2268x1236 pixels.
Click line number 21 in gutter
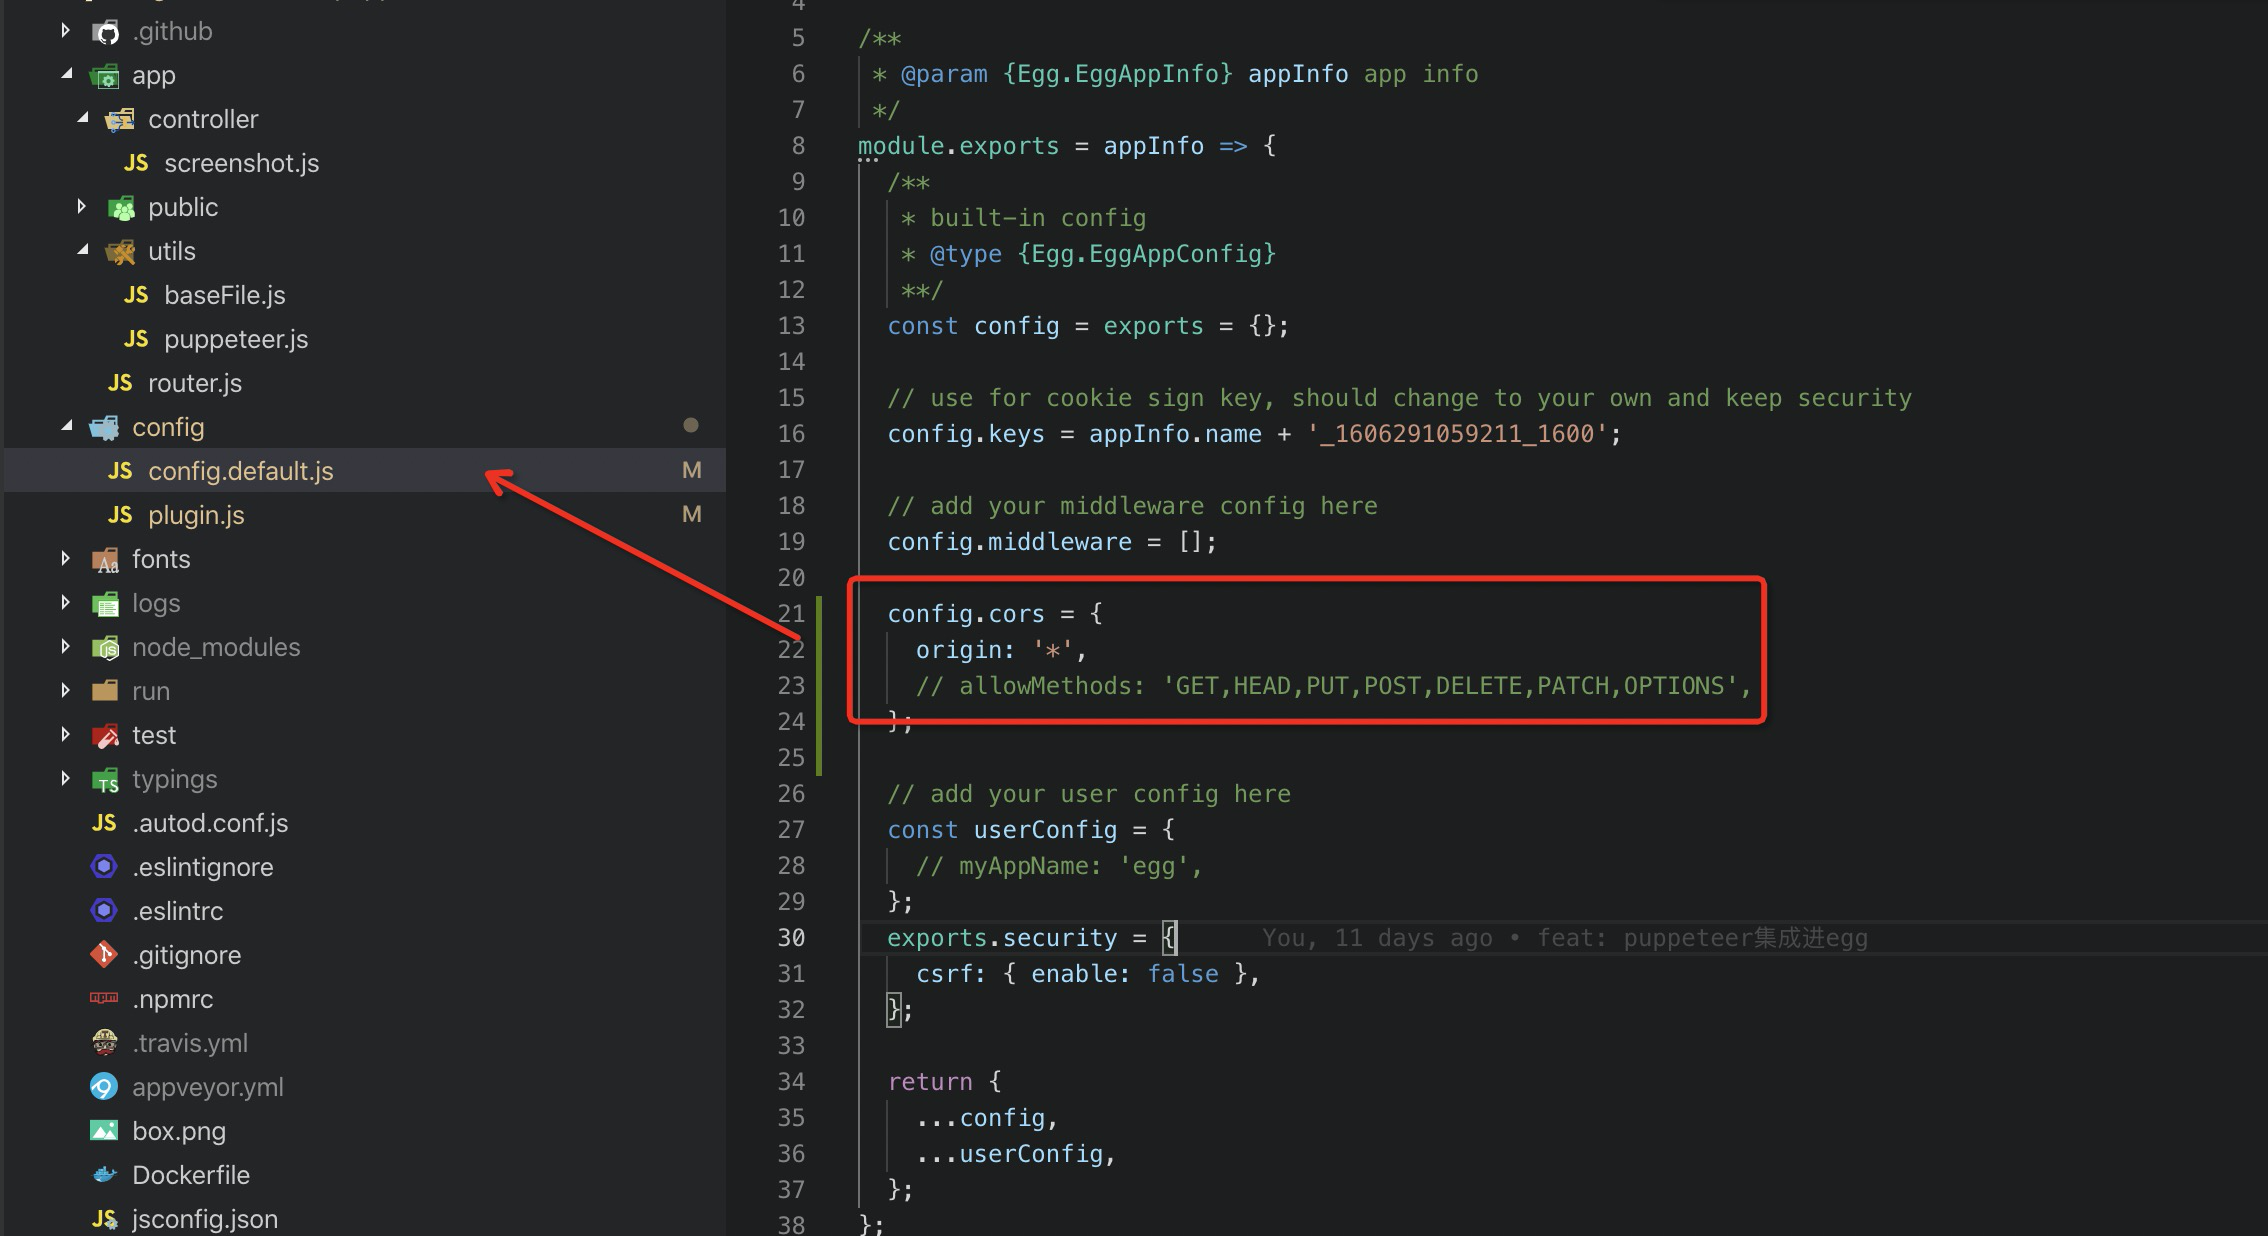791,613
